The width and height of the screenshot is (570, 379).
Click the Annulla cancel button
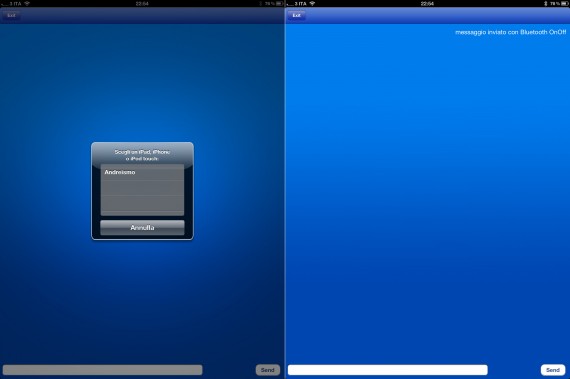pos(142,227)
